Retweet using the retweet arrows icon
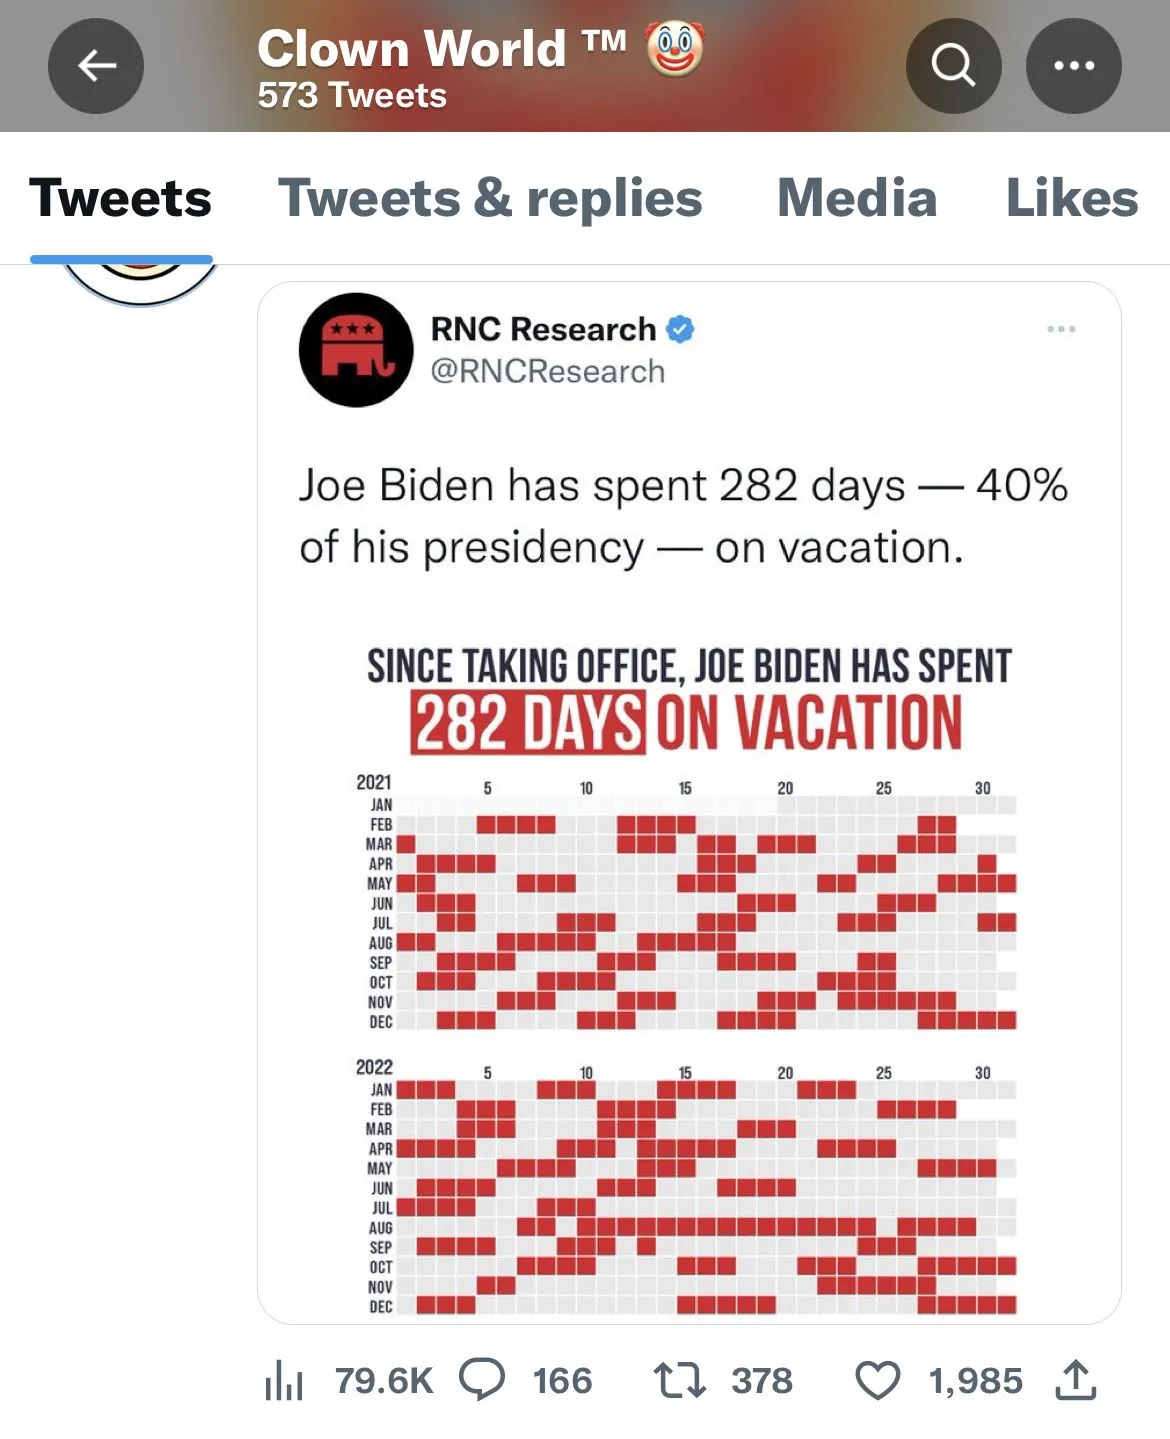Image resolution: width=1170 pixels, height=1439 pixels. point(680,1380)
